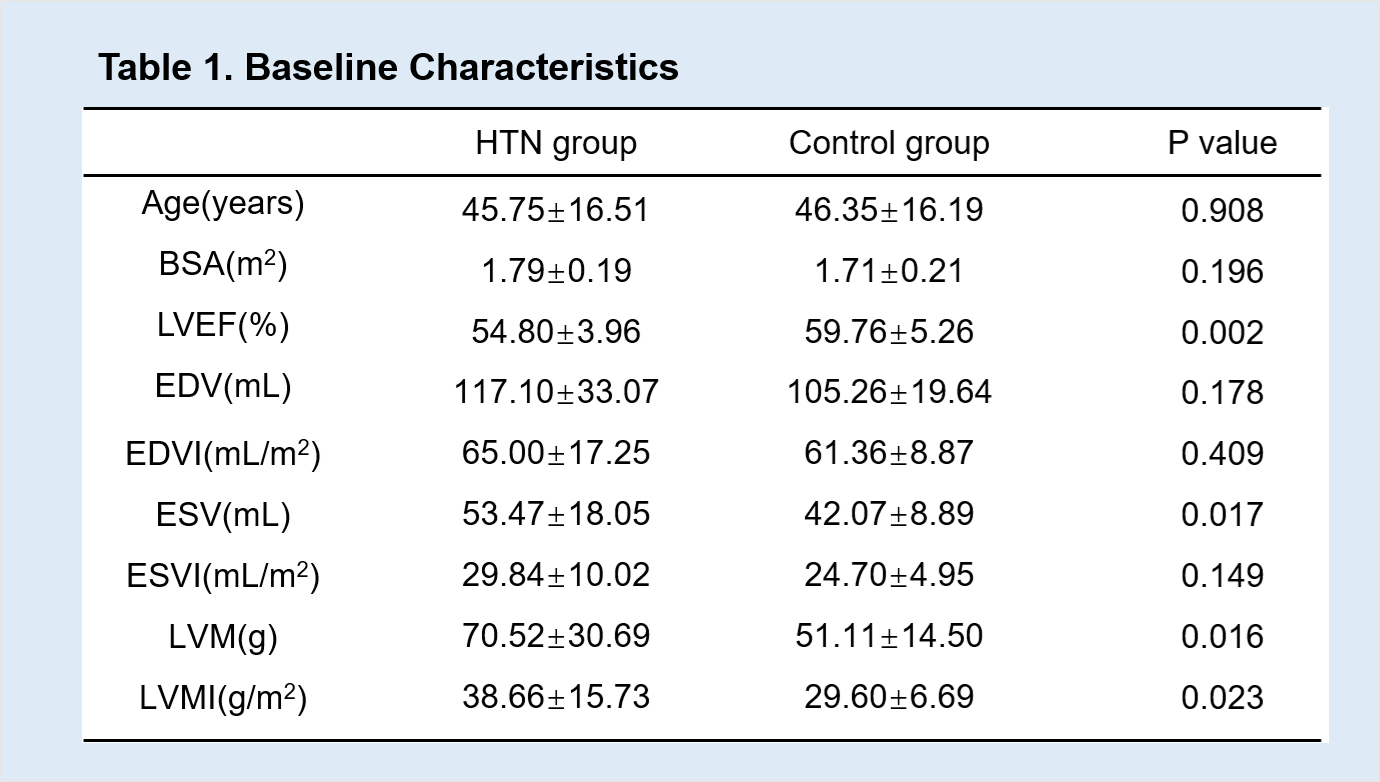1380x782 pixels.
Task: Click the LVEF(%) row label
Action: [223, 326]
